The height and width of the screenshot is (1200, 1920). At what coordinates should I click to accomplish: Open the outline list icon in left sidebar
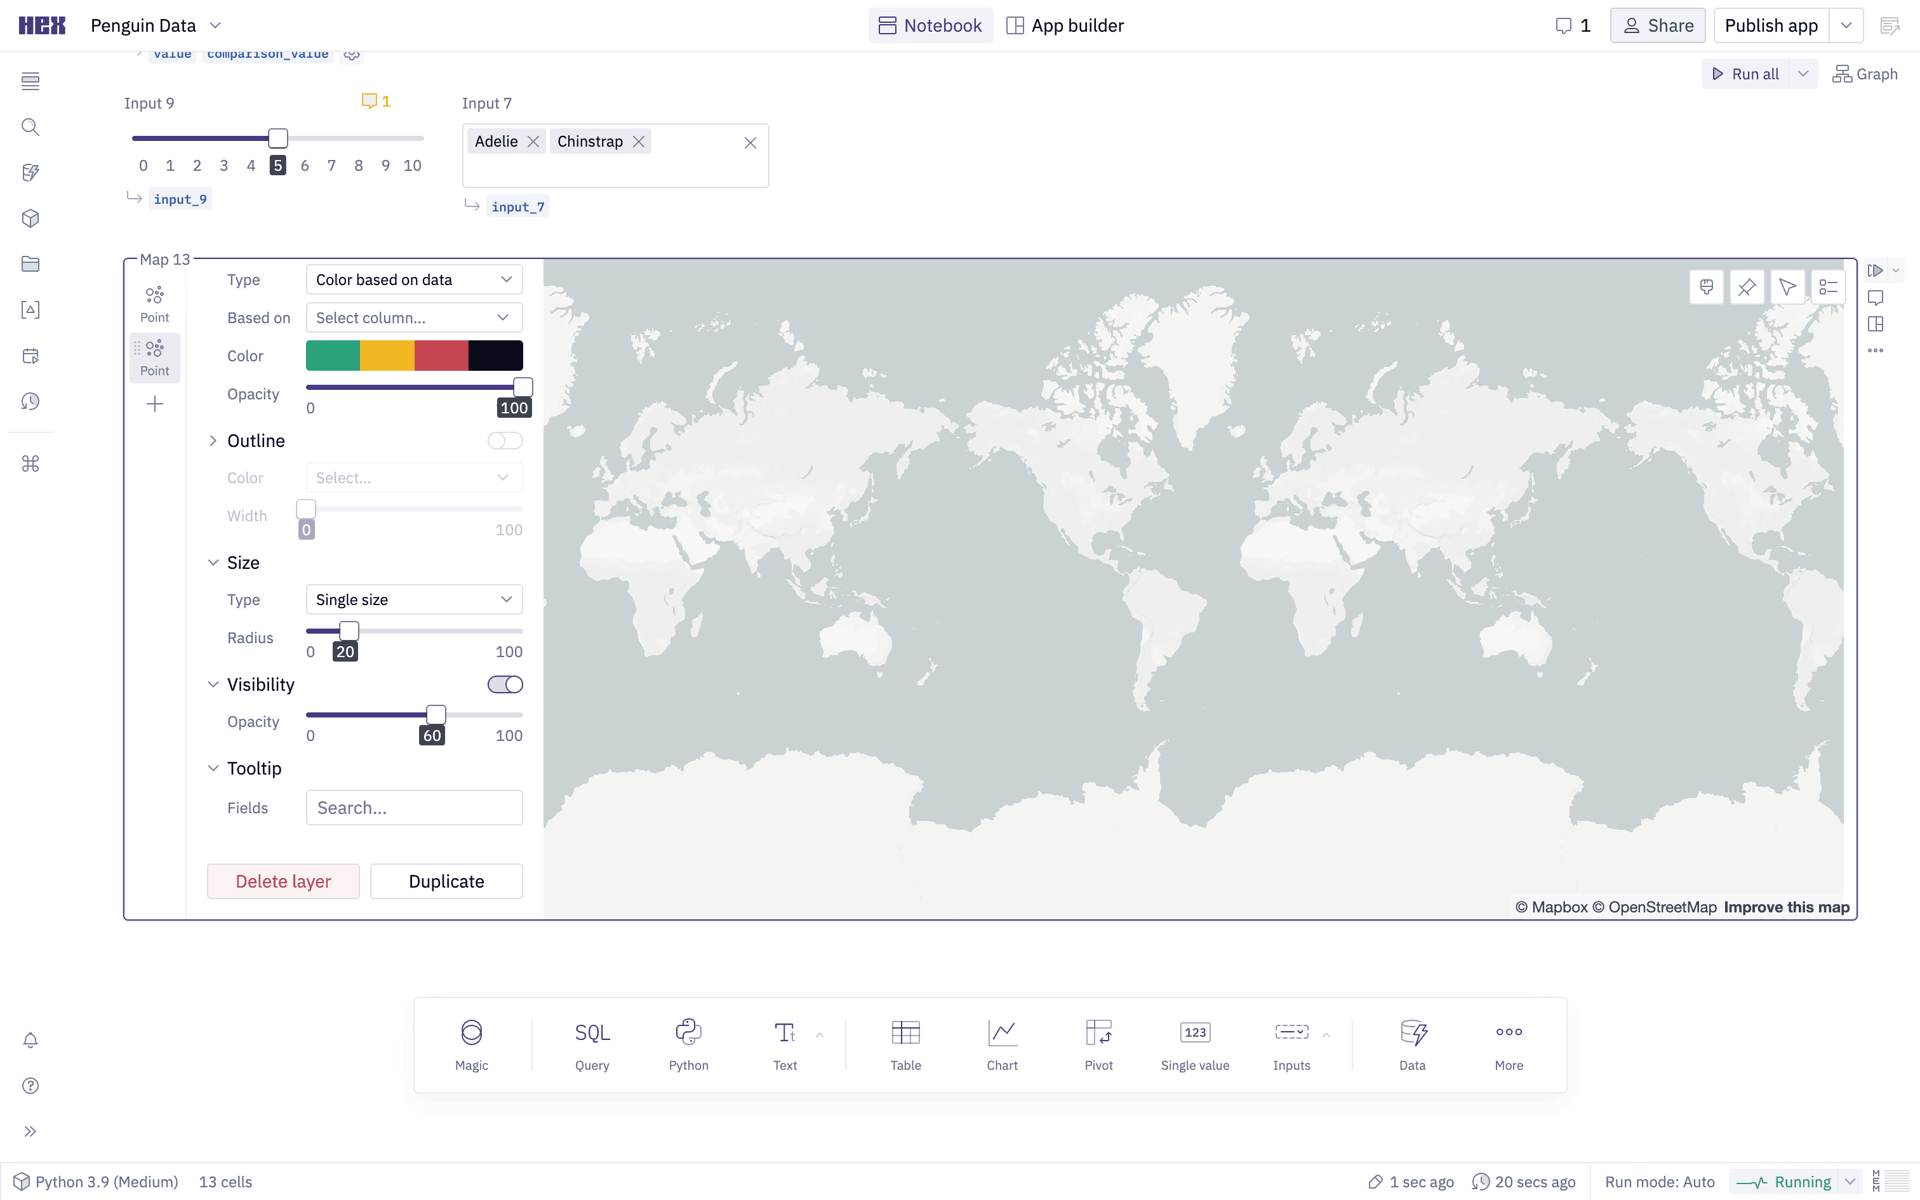(x=30, y=81)
